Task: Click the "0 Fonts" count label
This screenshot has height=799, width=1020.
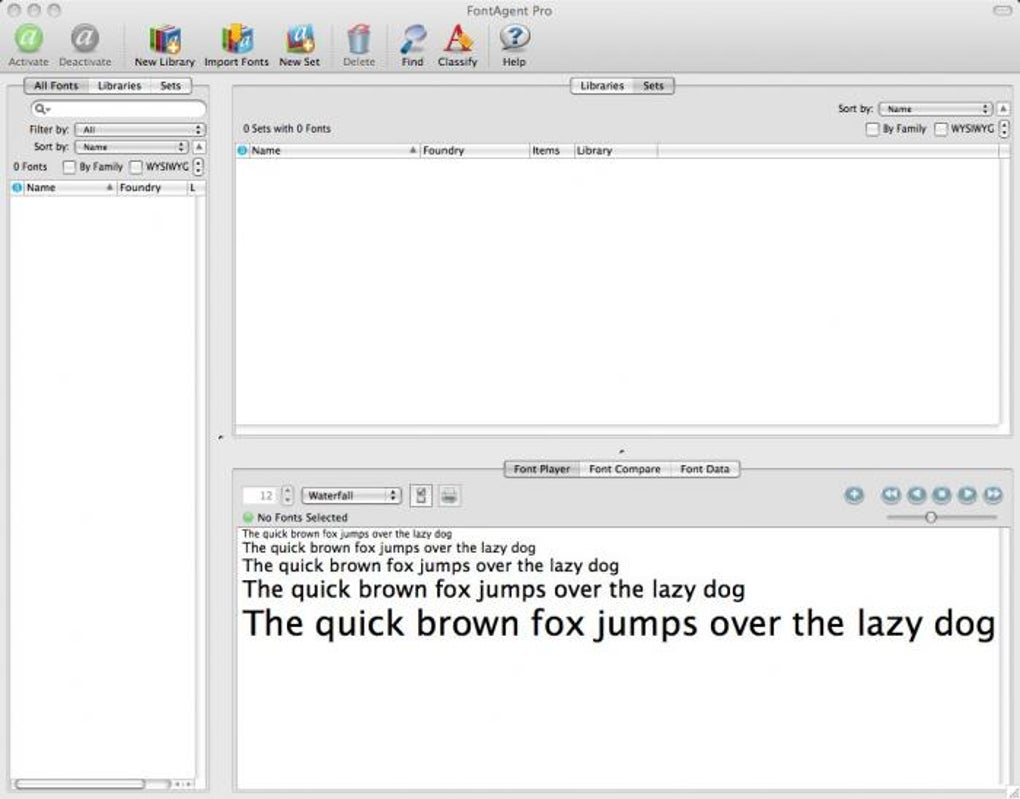Action: pyautogui.click(x=31, y=167)
